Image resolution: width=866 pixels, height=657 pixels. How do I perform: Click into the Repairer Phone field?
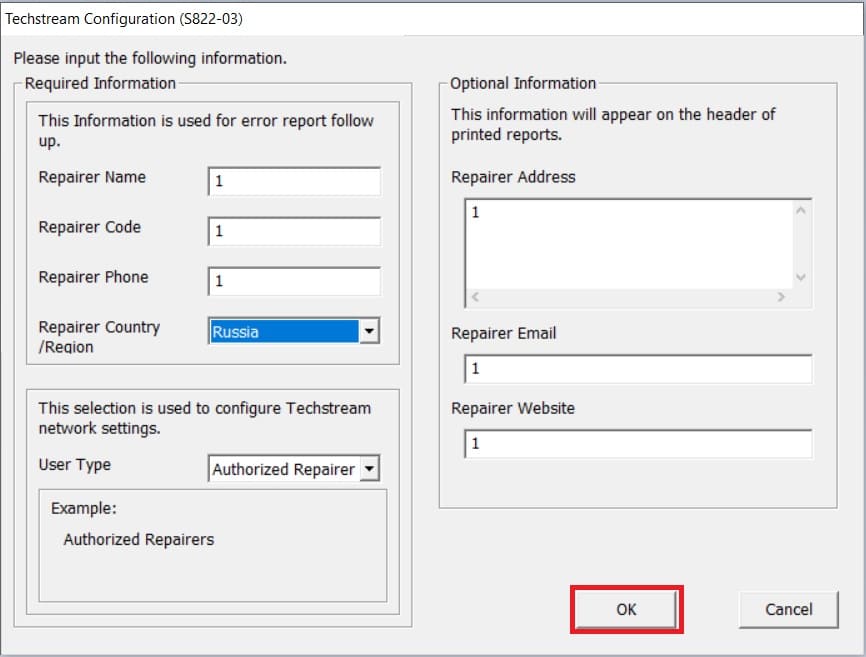(294, 281)
